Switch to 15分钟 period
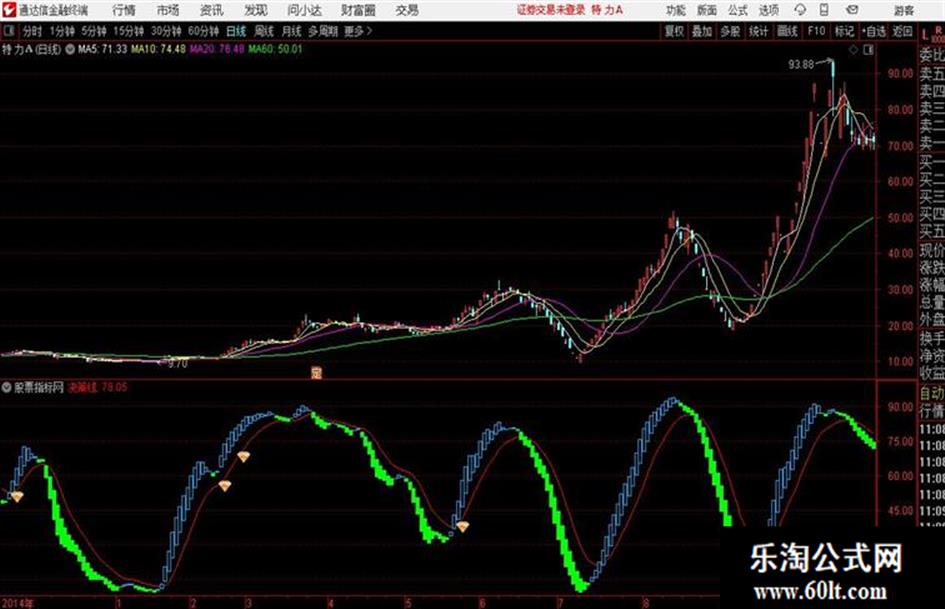 [129, 31]
